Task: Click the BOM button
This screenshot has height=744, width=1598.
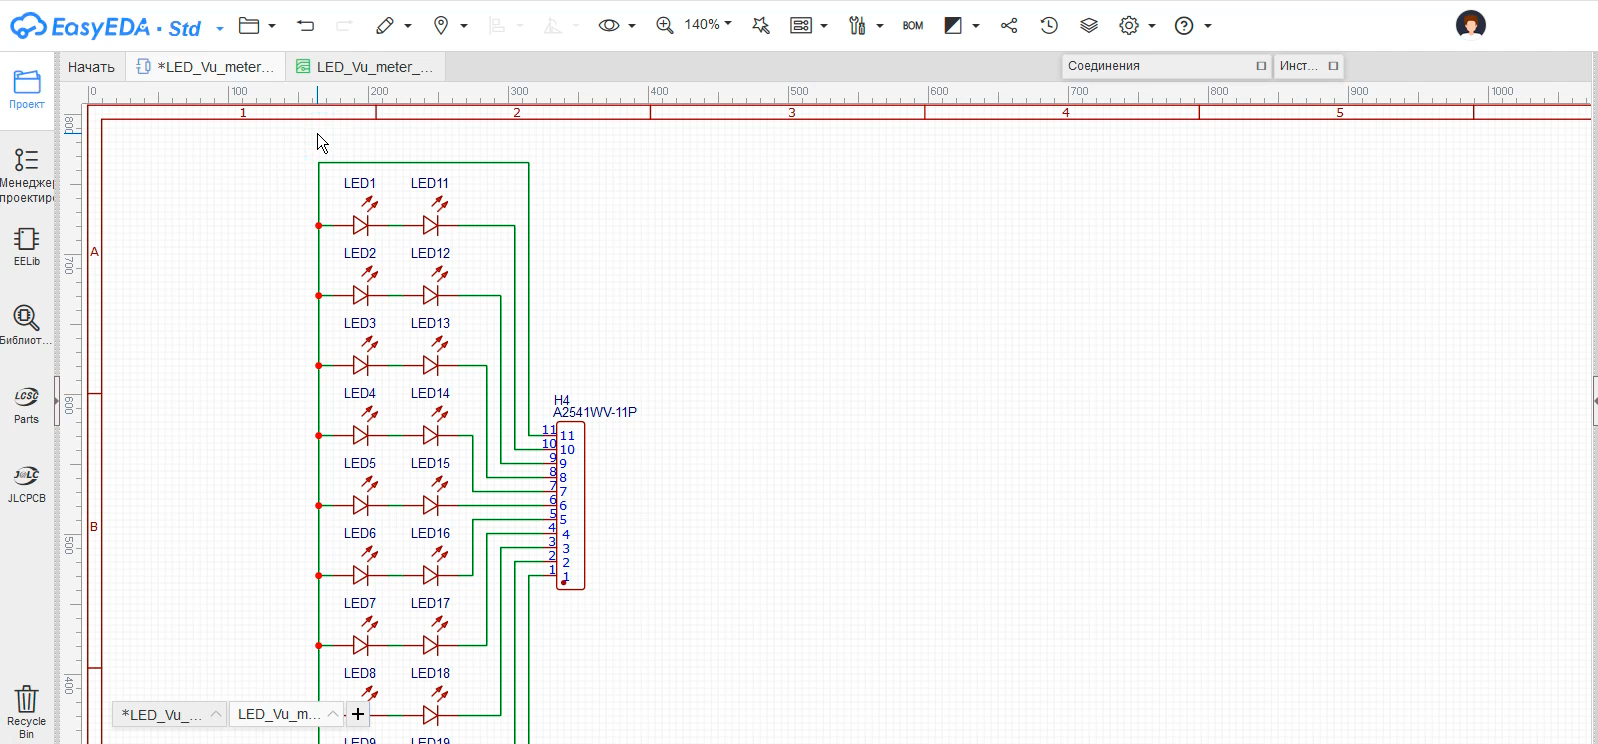Action: click(913, 26)
